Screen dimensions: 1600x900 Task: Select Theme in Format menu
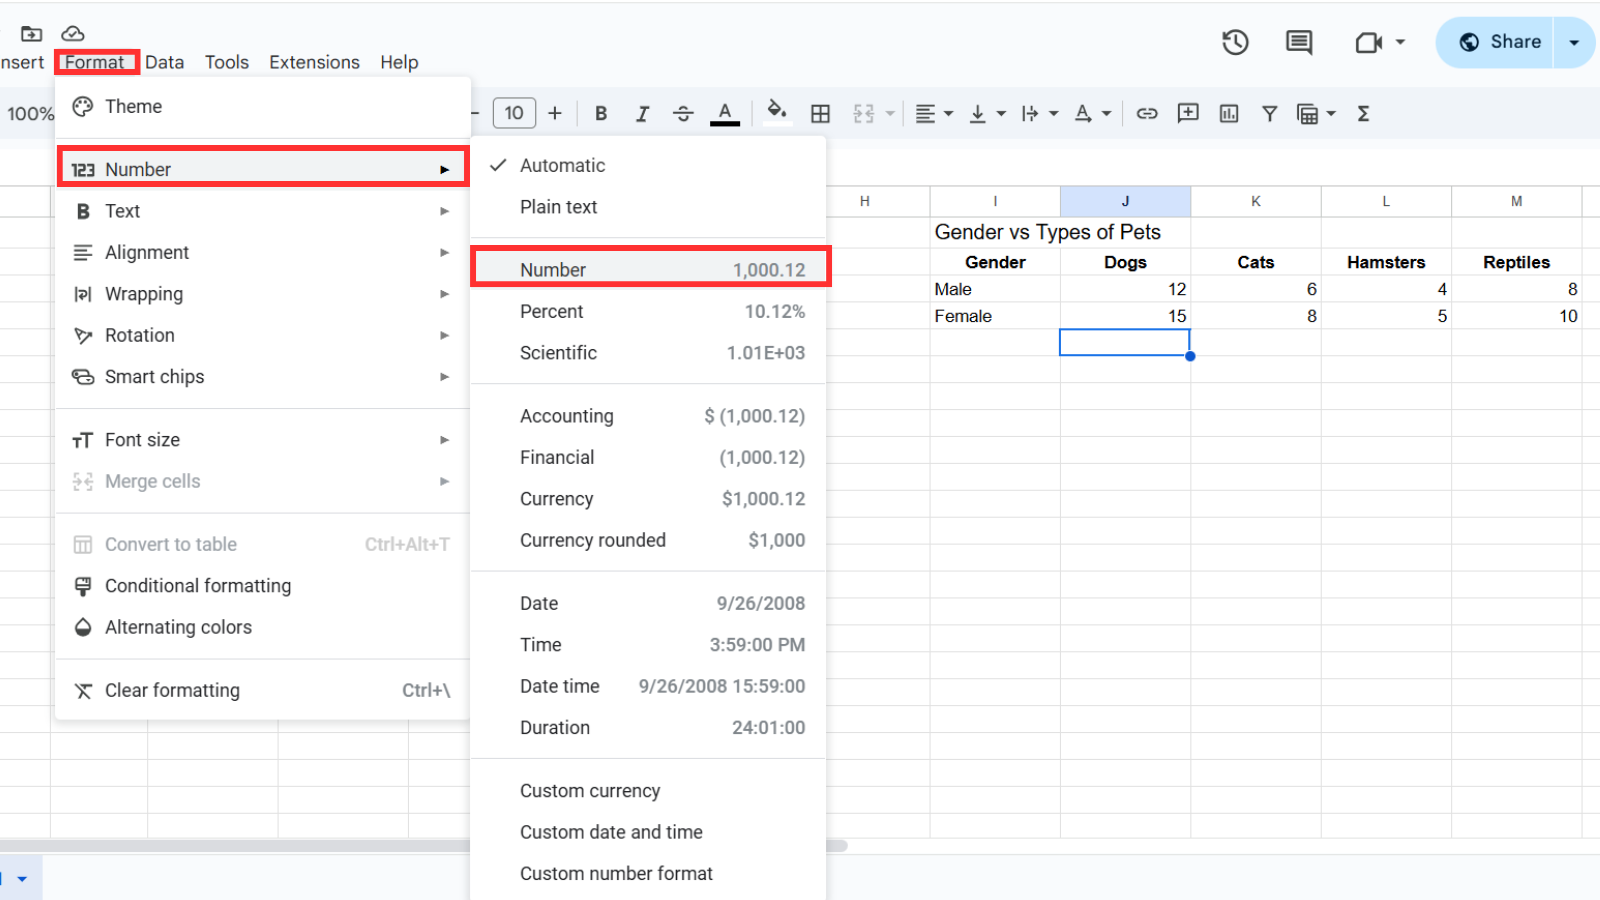(263, 106)
